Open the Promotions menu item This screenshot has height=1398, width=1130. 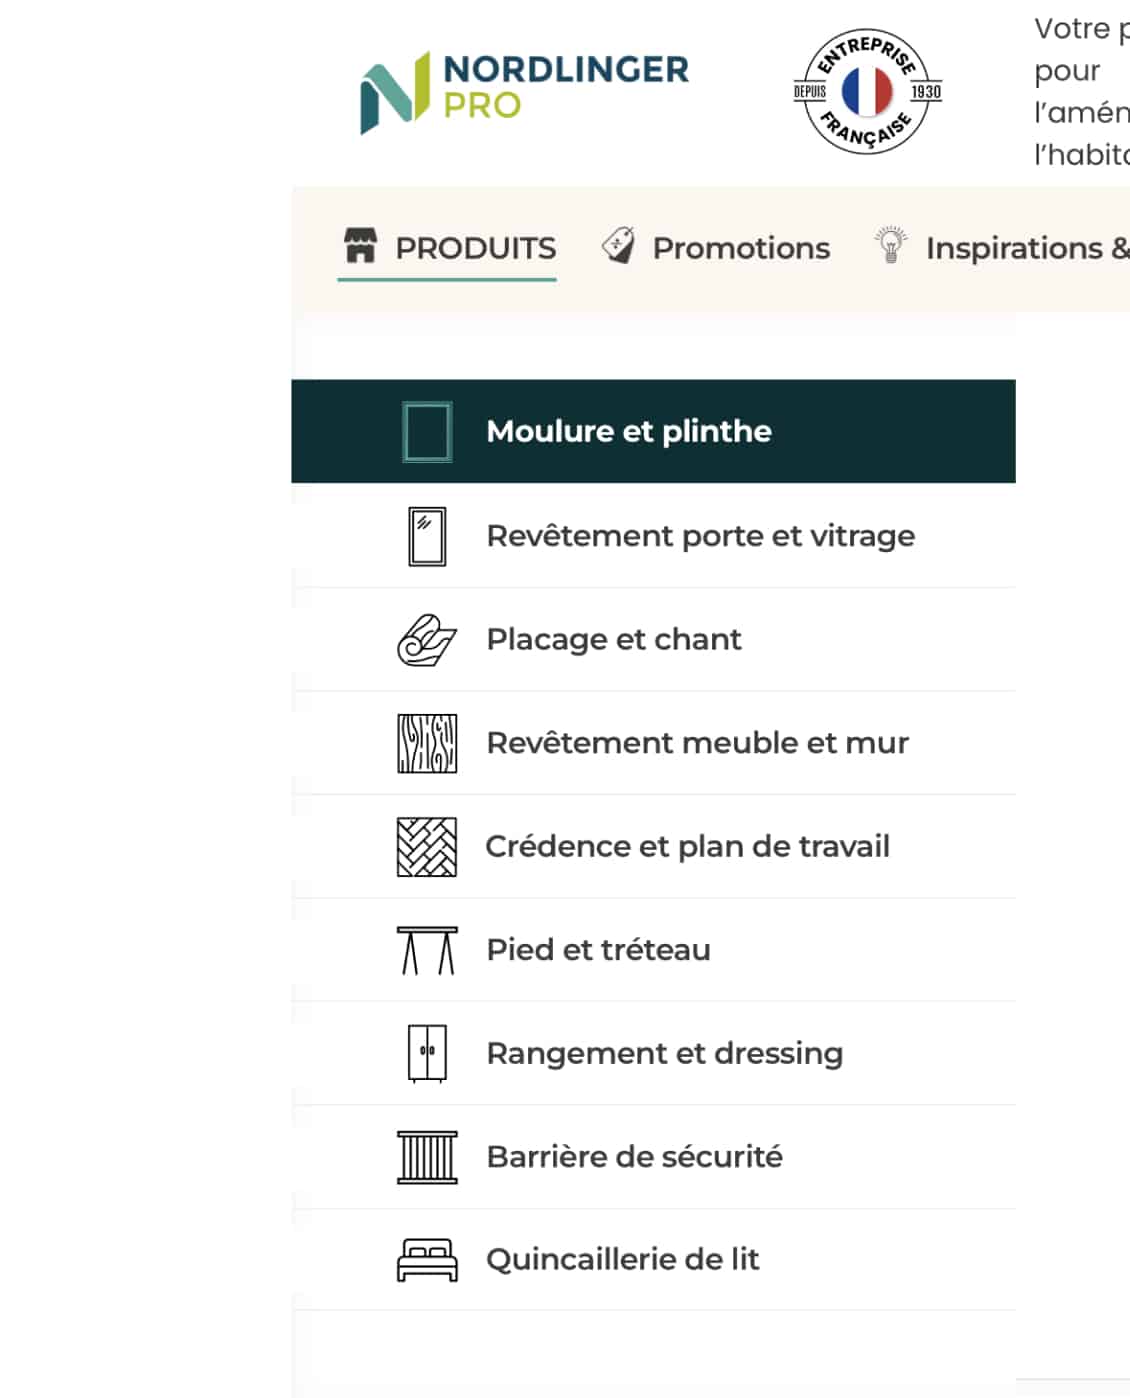[x=741, y=248]
